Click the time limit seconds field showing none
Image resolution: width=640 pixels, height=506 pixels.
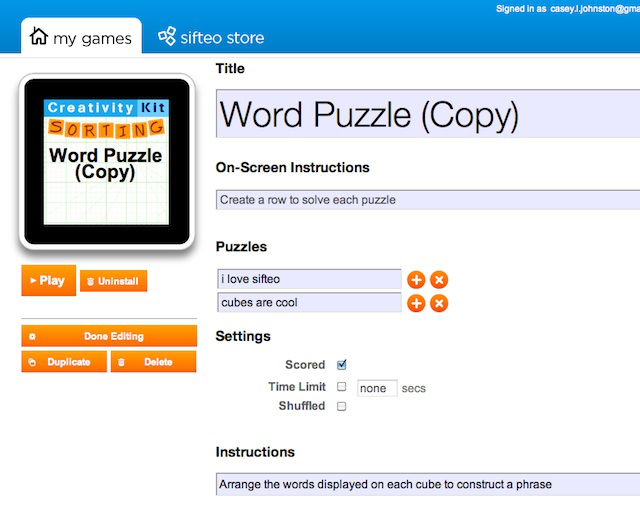377,388
